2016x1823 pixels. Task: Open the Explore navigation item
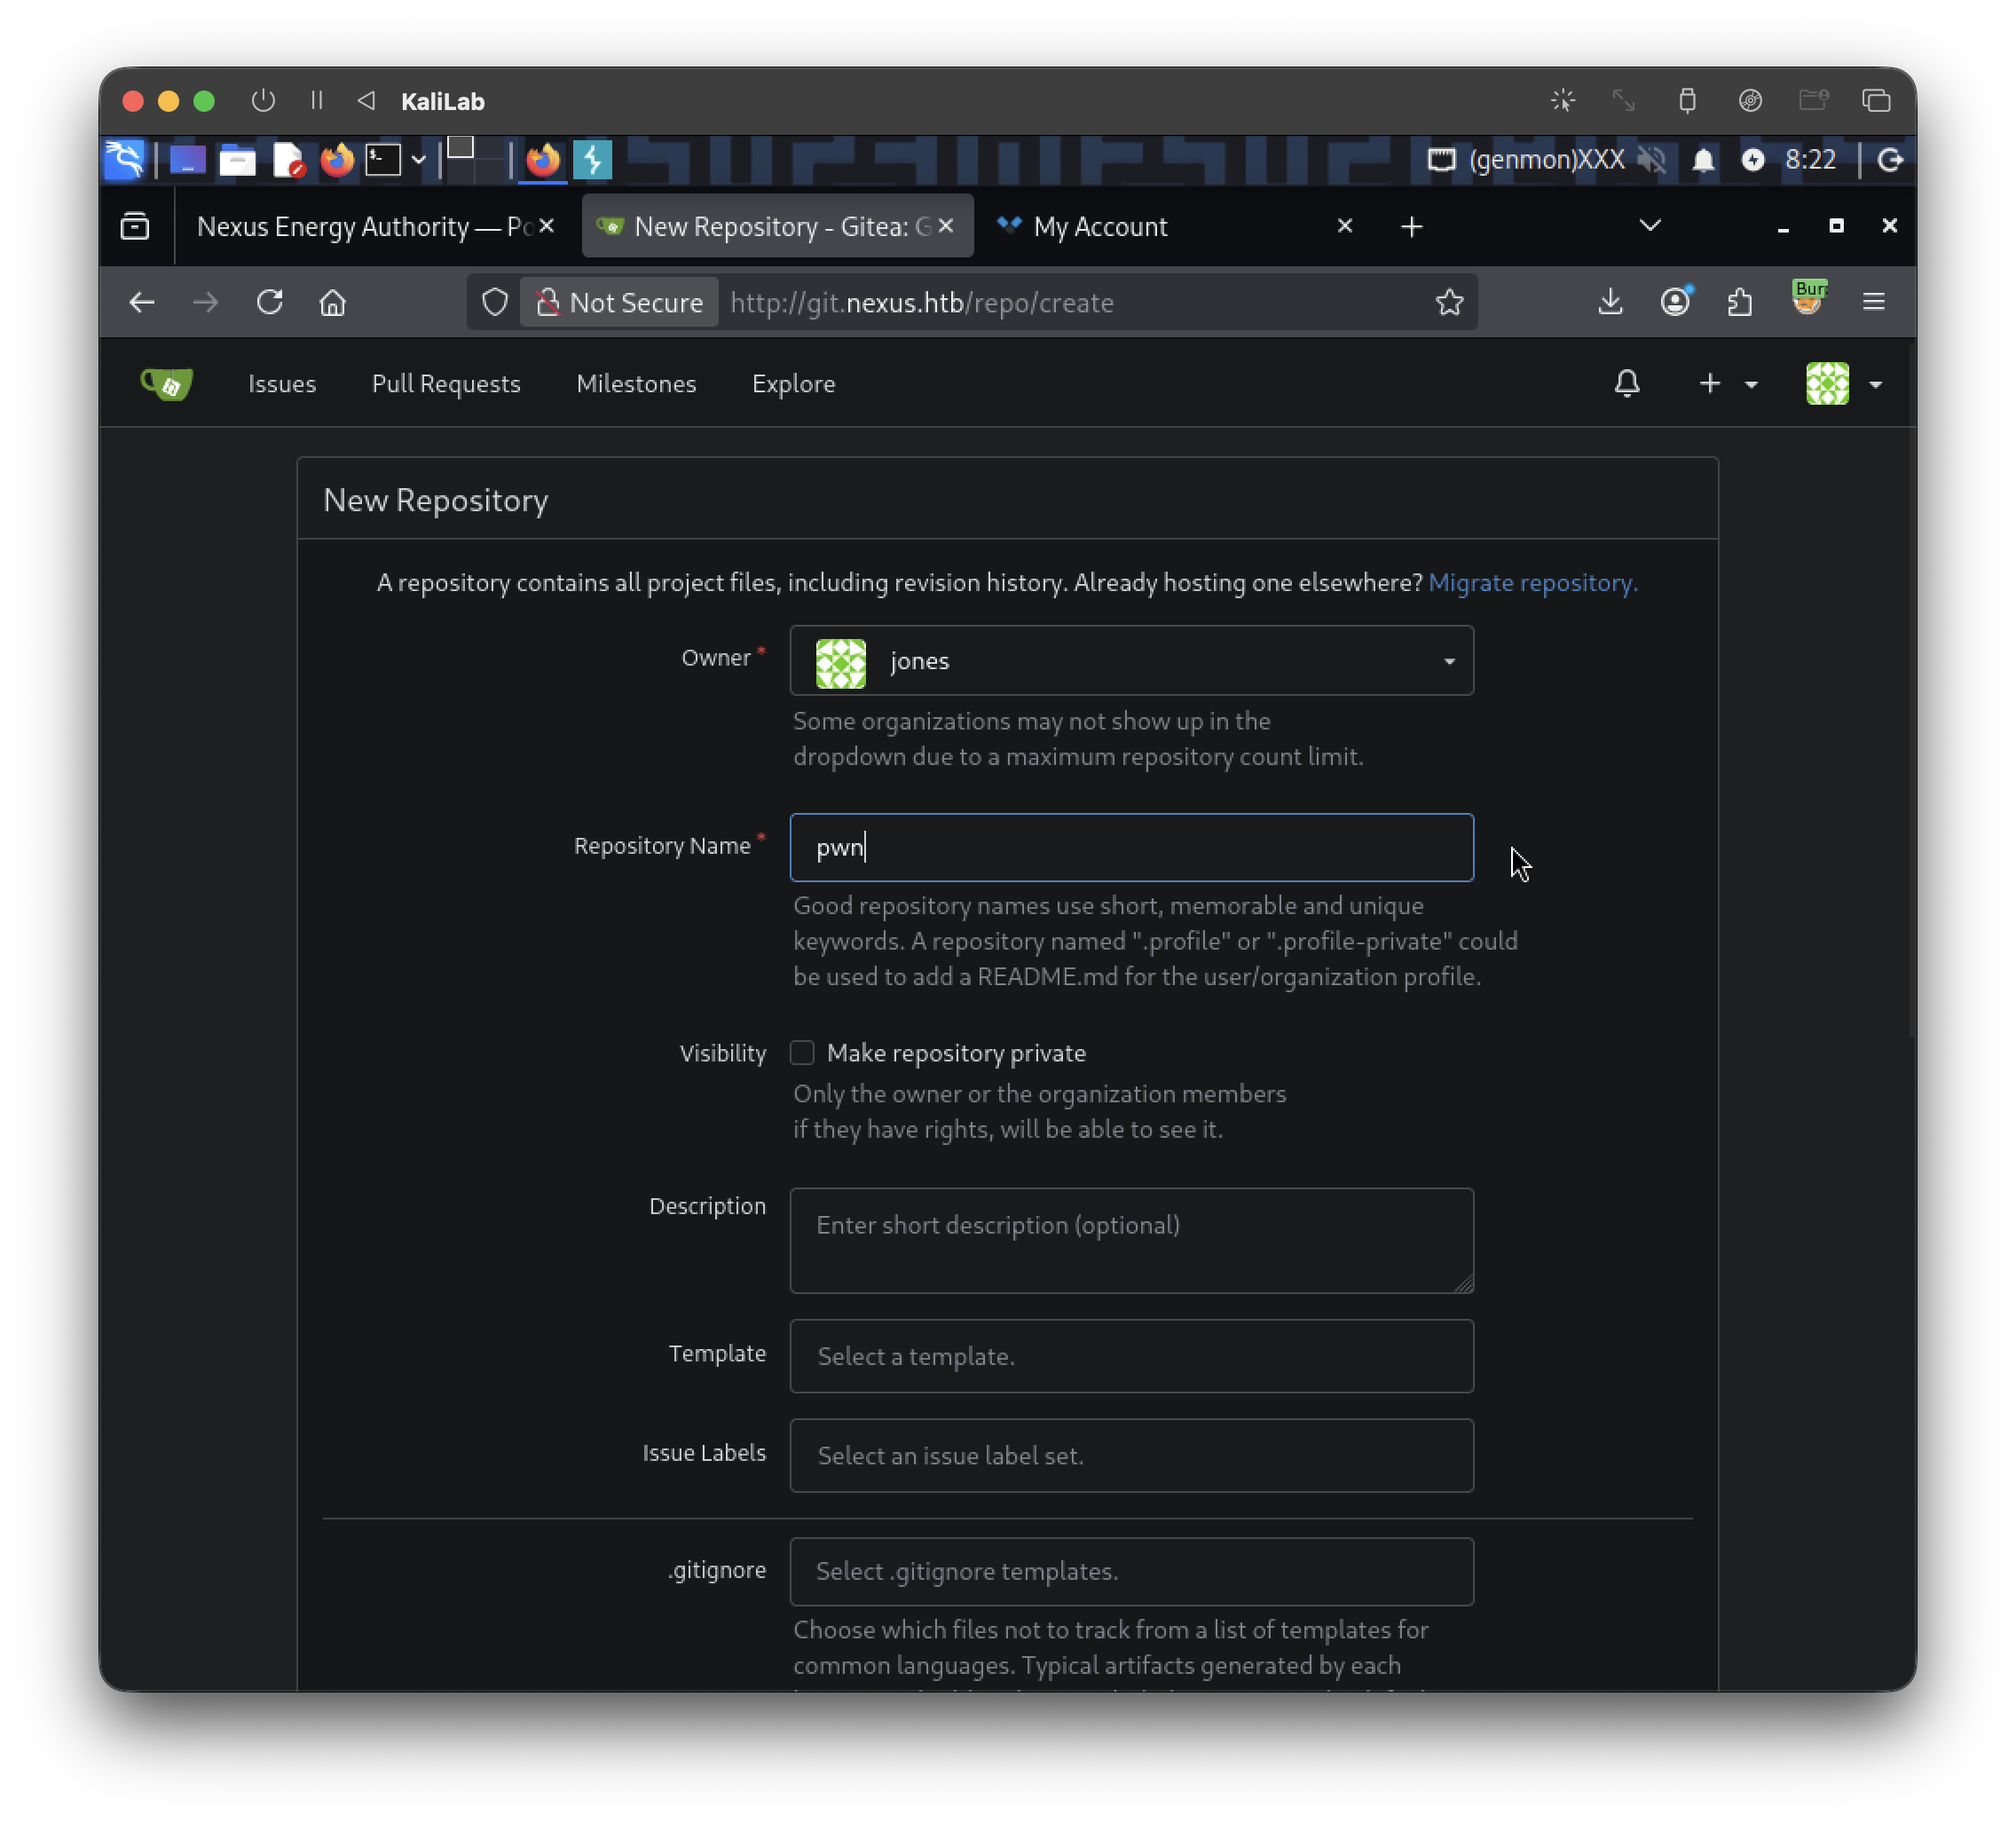click(x=793, y=384)
